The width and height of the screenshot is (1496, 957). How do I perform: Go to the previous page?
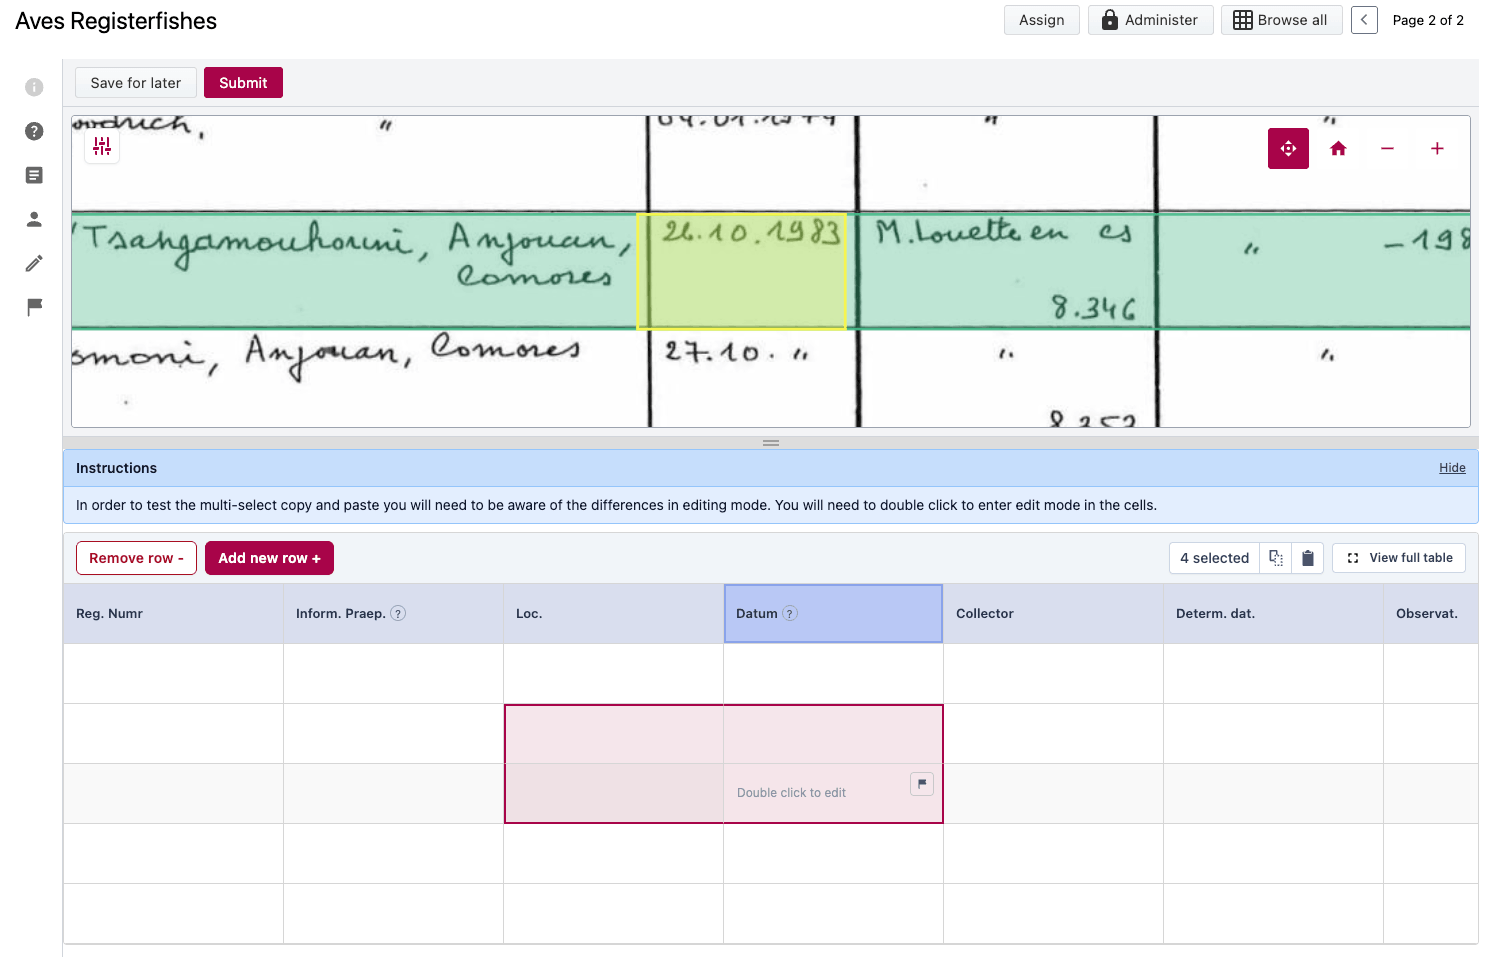[1364, 20]
